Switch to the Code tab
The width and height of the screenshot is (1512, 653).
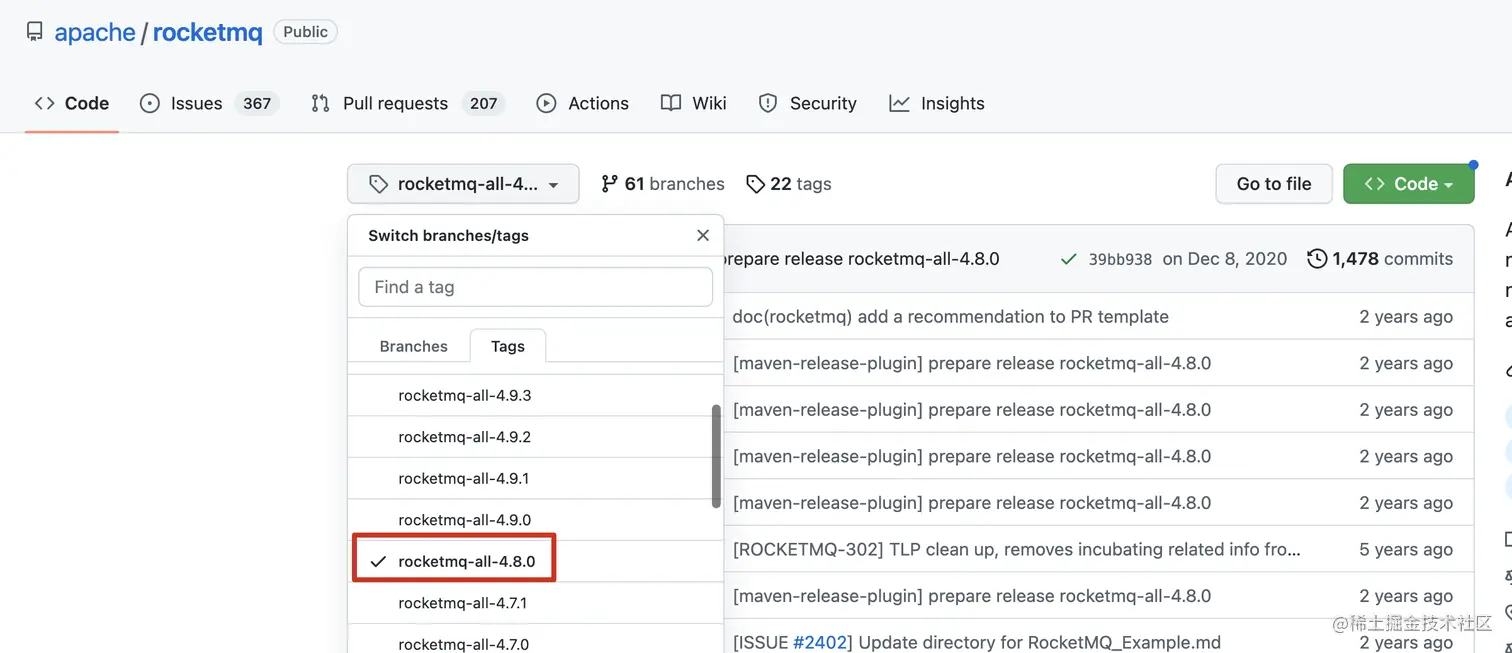click(x=72, y=103)
